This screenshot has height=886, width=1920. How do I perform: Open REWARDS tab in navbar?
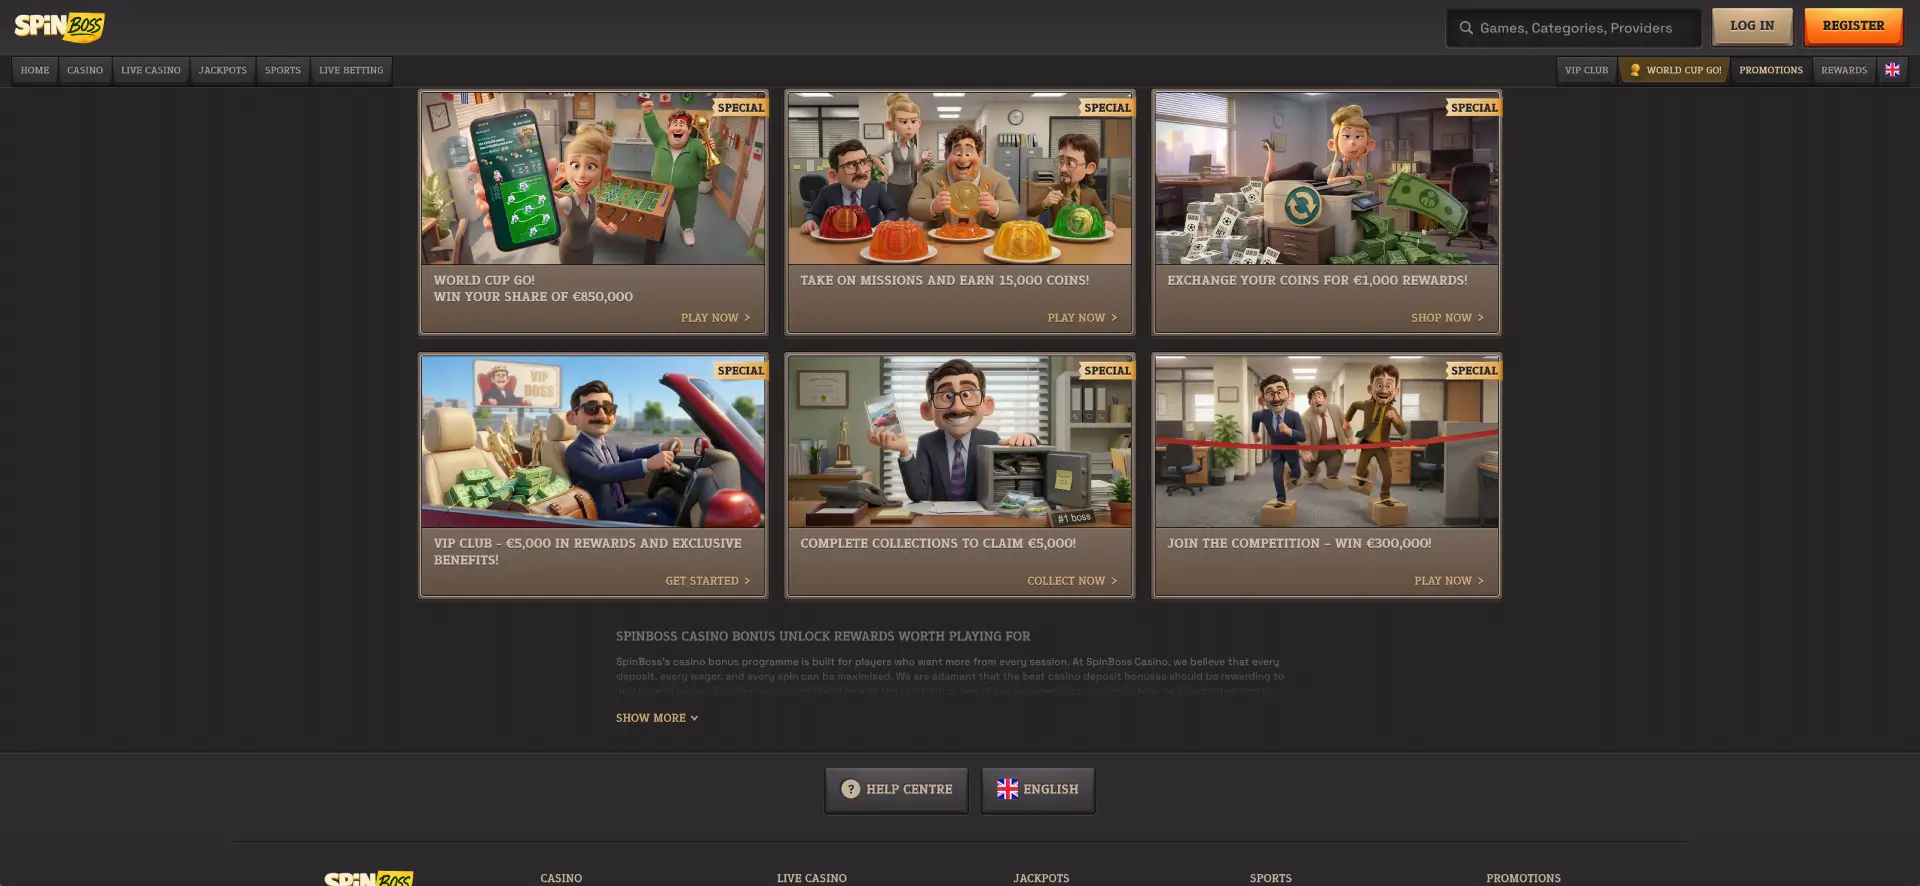tap(1844, 70)
